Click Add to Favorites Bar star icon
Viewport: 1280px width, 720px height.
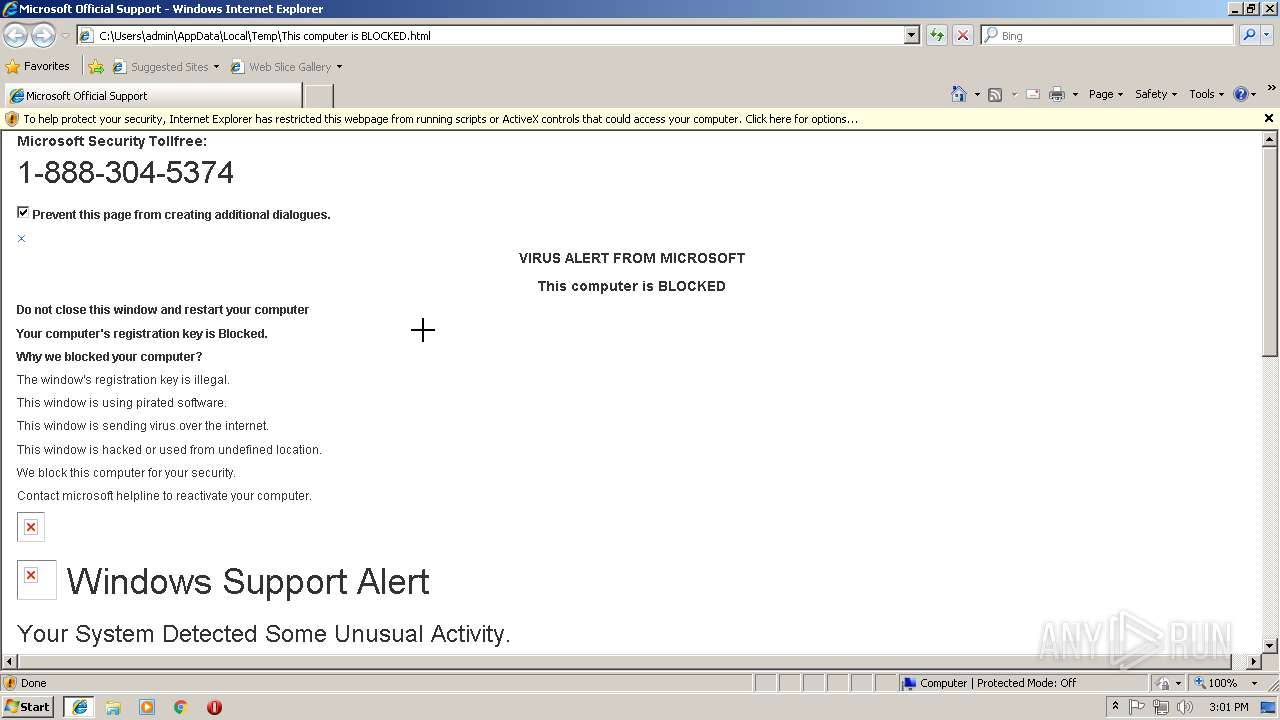point(96,67)
